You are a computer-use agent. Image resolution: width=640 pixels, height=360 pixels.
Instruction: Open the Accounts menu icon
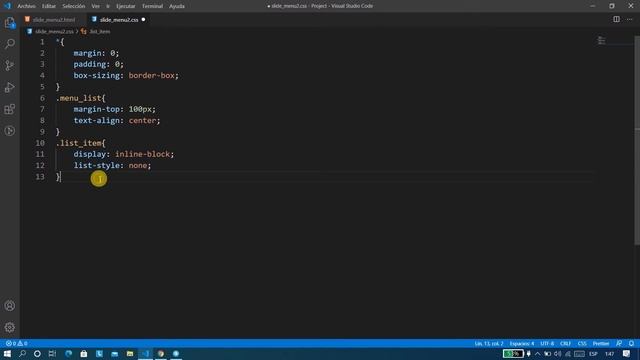(x=10, y=306)
